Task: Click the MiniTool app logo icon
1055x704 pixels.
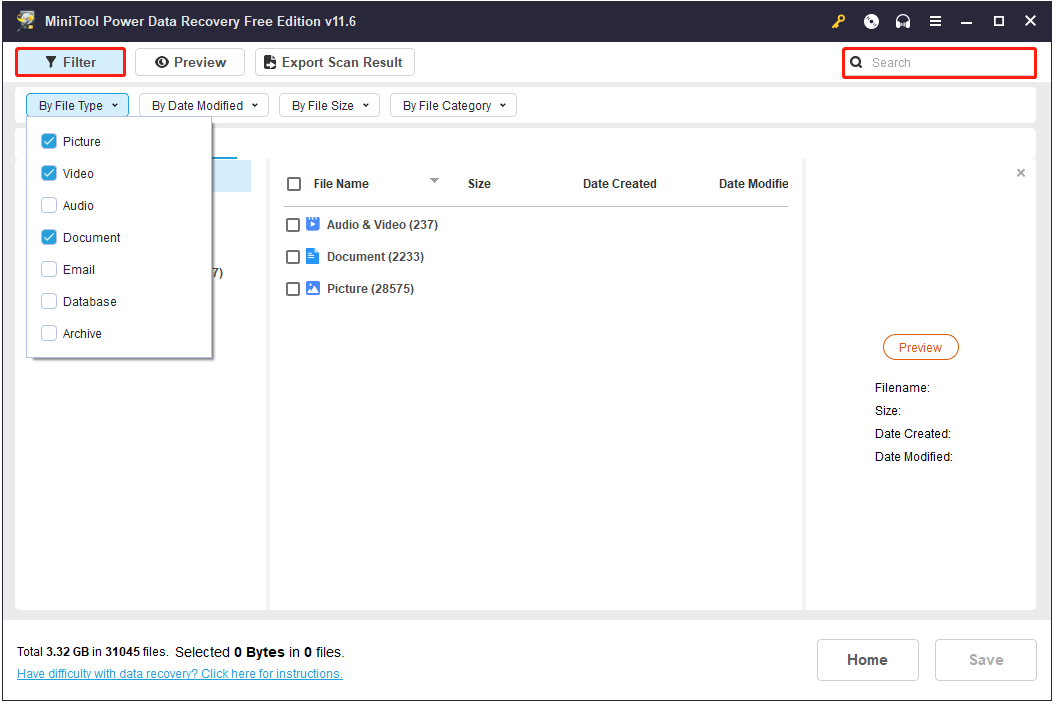Action: [x=27, y=21]
